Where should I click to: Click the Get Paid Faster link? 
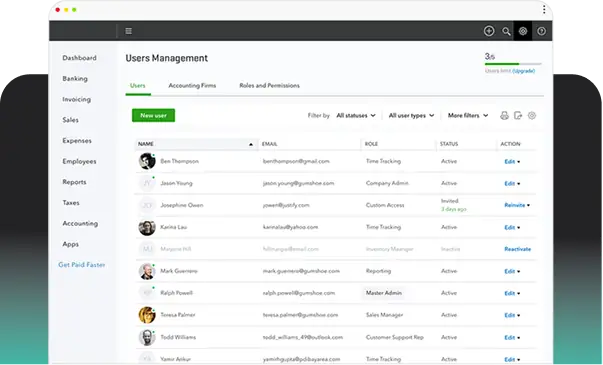[82, 265]
